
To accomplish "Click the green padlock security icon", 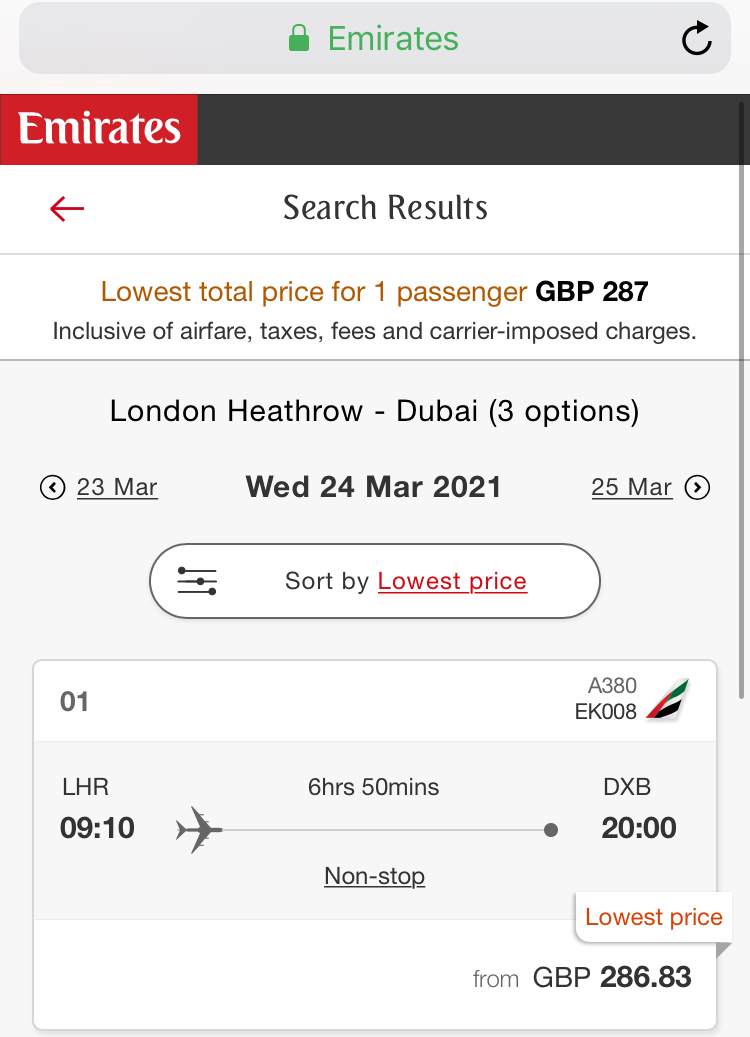I will pos(299,38).
